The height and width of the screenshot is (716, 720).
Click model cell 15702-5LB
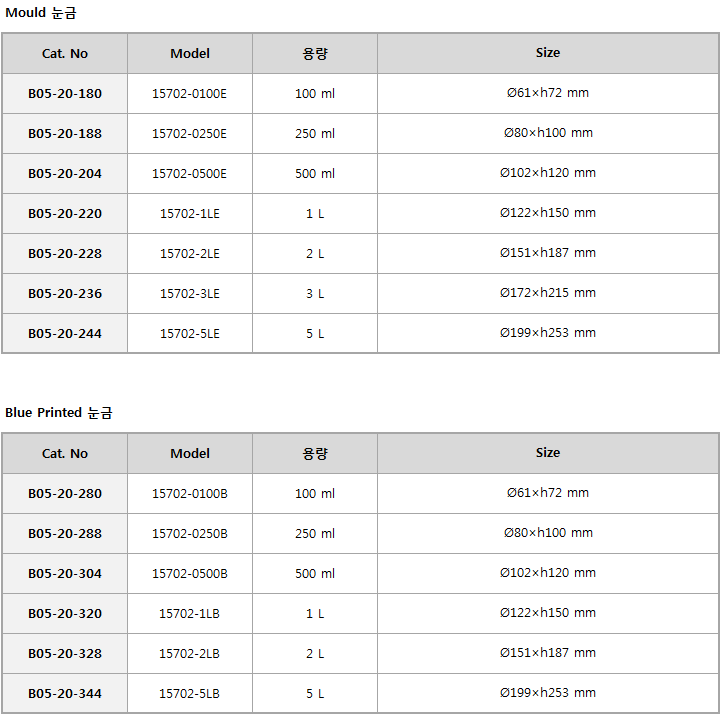pyautogui.click(x=190, y=693)
